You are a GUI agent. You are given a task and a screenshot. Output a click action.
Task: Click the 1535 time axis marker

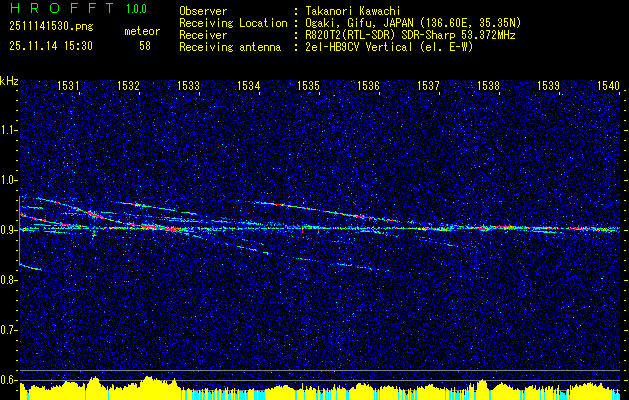308,85
